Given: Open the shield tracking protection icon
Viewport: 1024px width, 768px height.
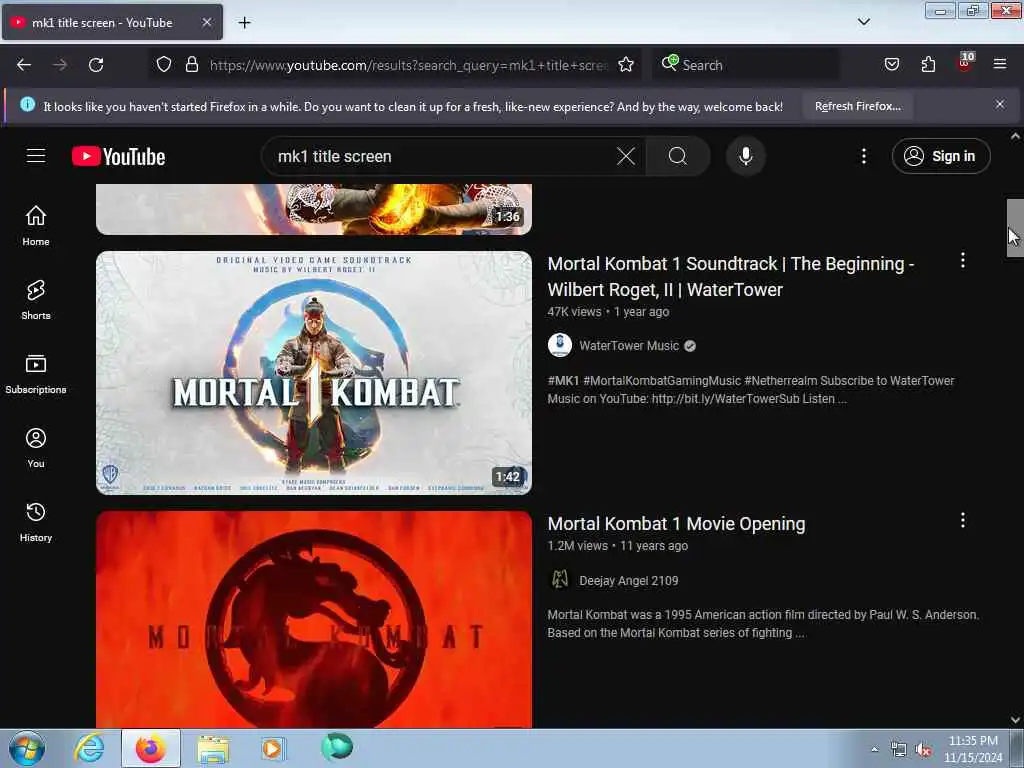Looking at the screenshot, I should (164, 65).
